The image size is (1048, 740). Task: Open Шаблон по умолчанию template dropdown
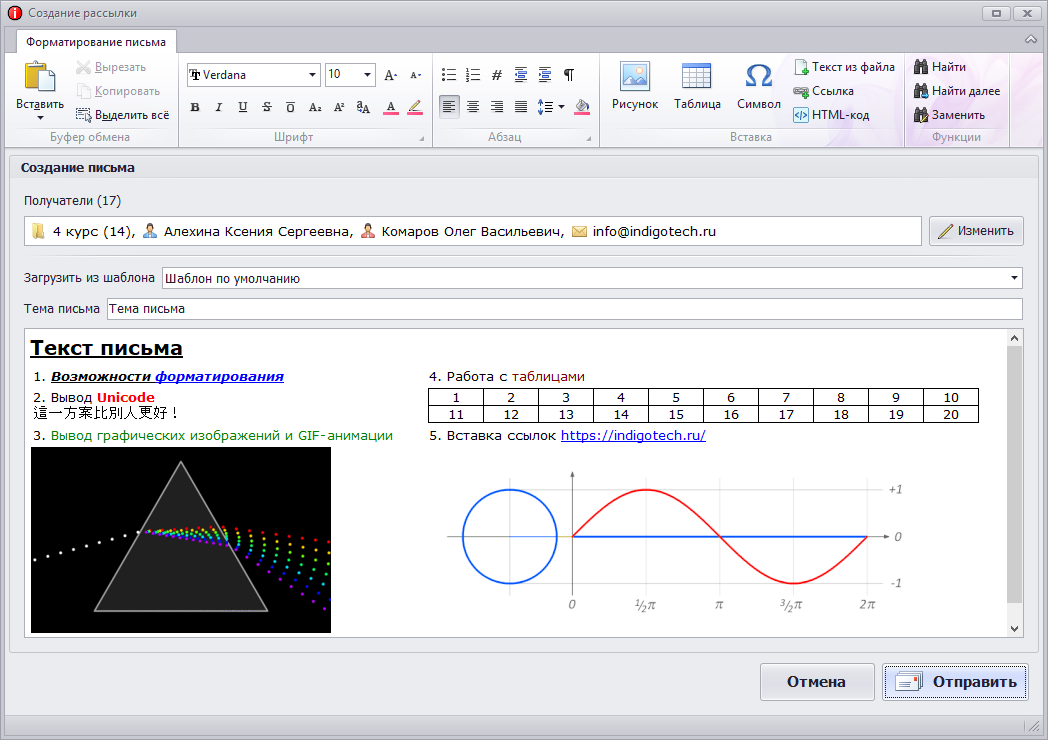pyautogui.click(x=1014, y=278)
